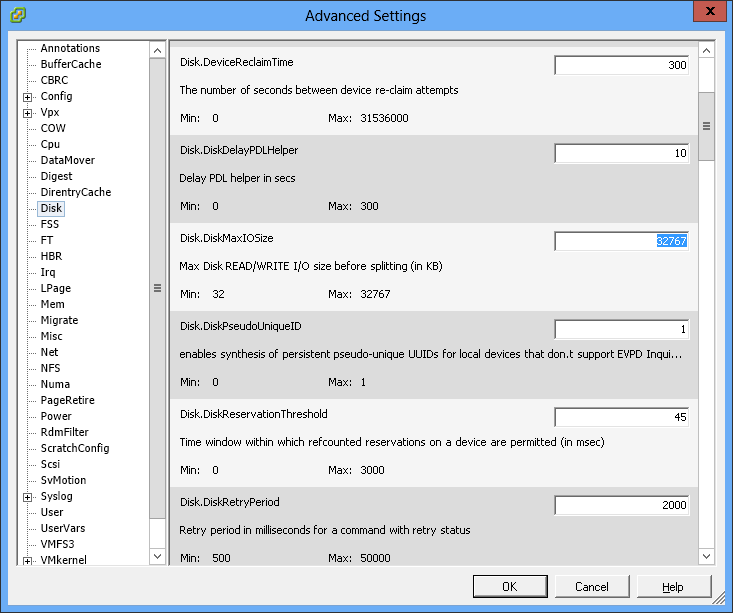Screen dimensions: 733x613
Task: Close the Advanced Settings dialog
Action: pos(709,14)
